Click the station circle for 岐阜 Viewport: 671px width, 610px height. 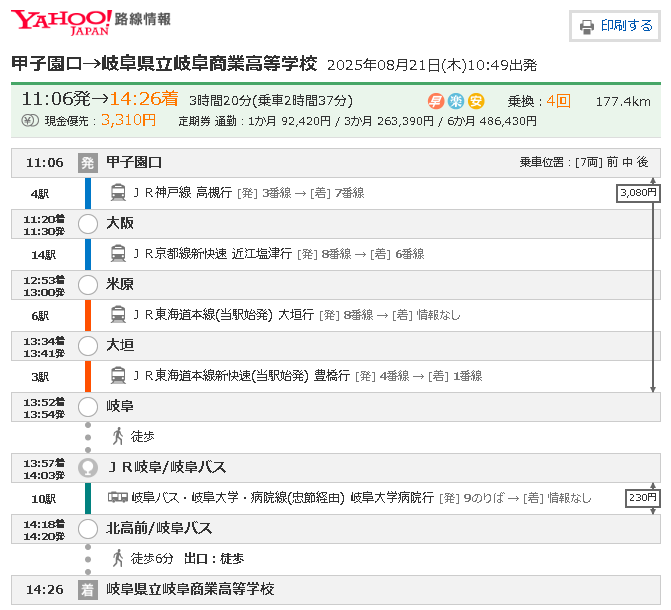[x=88, y=407]
